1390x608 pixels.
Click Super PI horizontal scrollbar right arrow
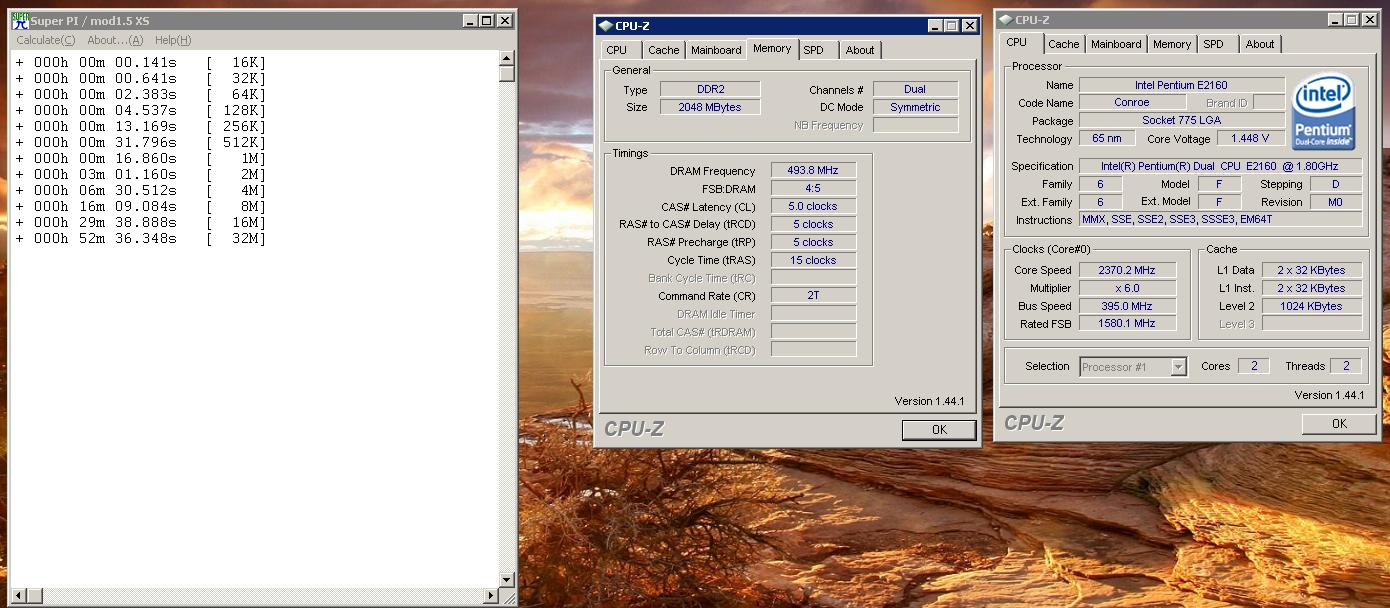tap(491, 596)
